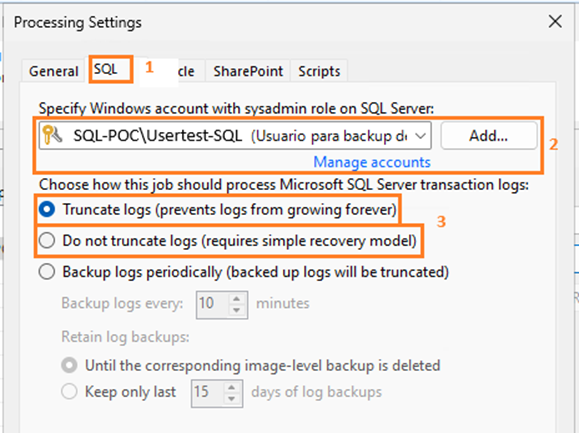Select Until image-level backup is deleted
The width and height of the screenshot is (579, 433).
(x=69, y=365)
